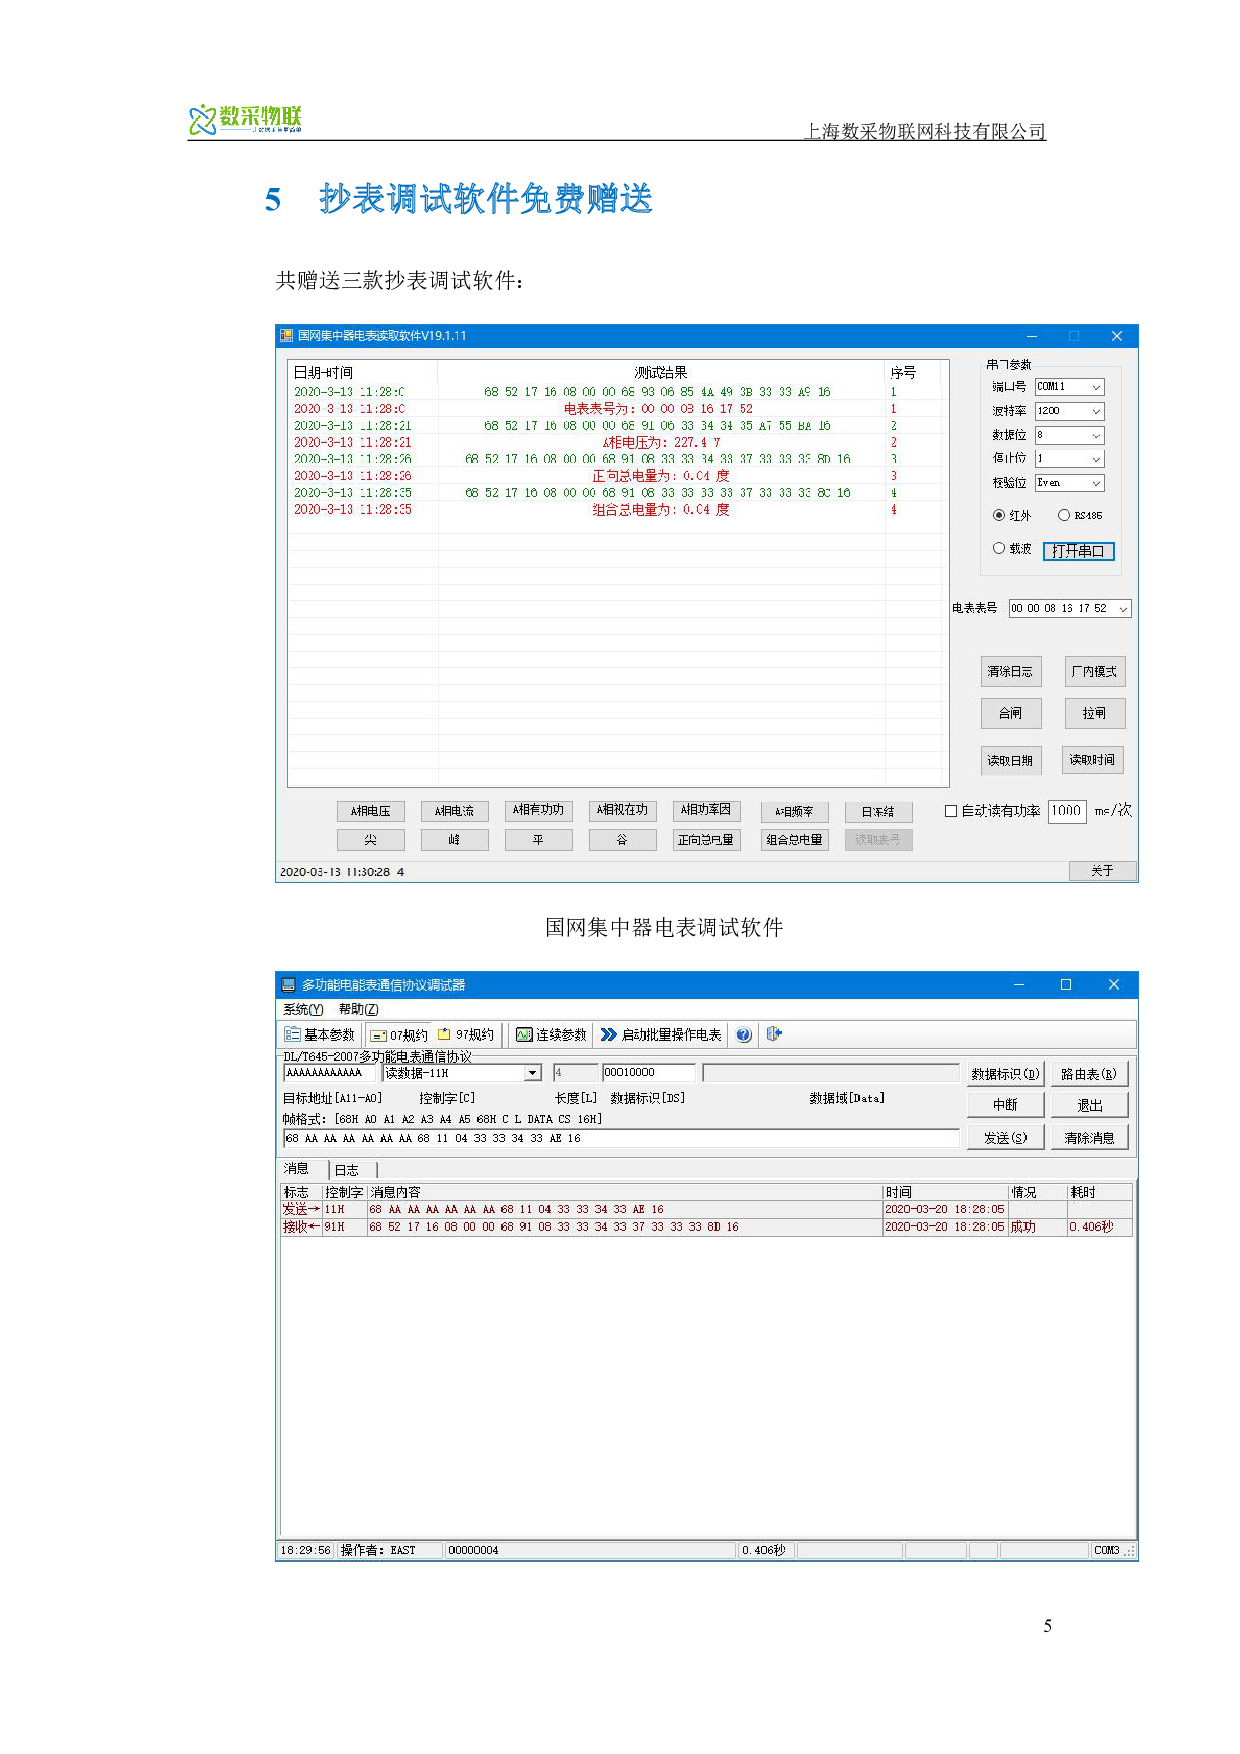Click the 尖 tariff button
Screen dimensions: 1240x1754
370,840
